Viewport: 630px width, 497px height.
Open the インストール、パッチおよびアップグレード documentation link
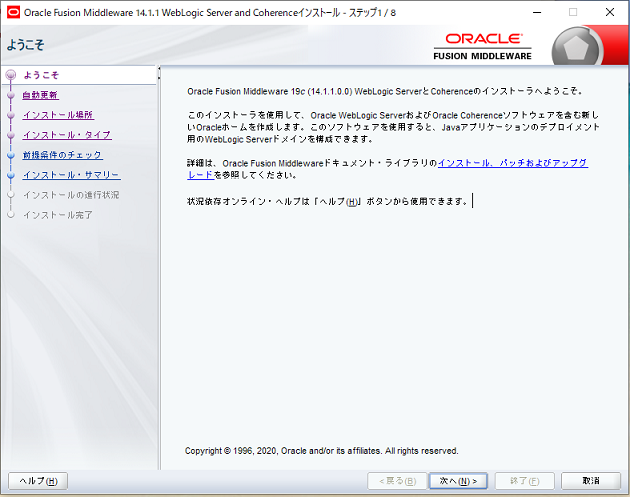pyautogui.click(x=513, y=163)
